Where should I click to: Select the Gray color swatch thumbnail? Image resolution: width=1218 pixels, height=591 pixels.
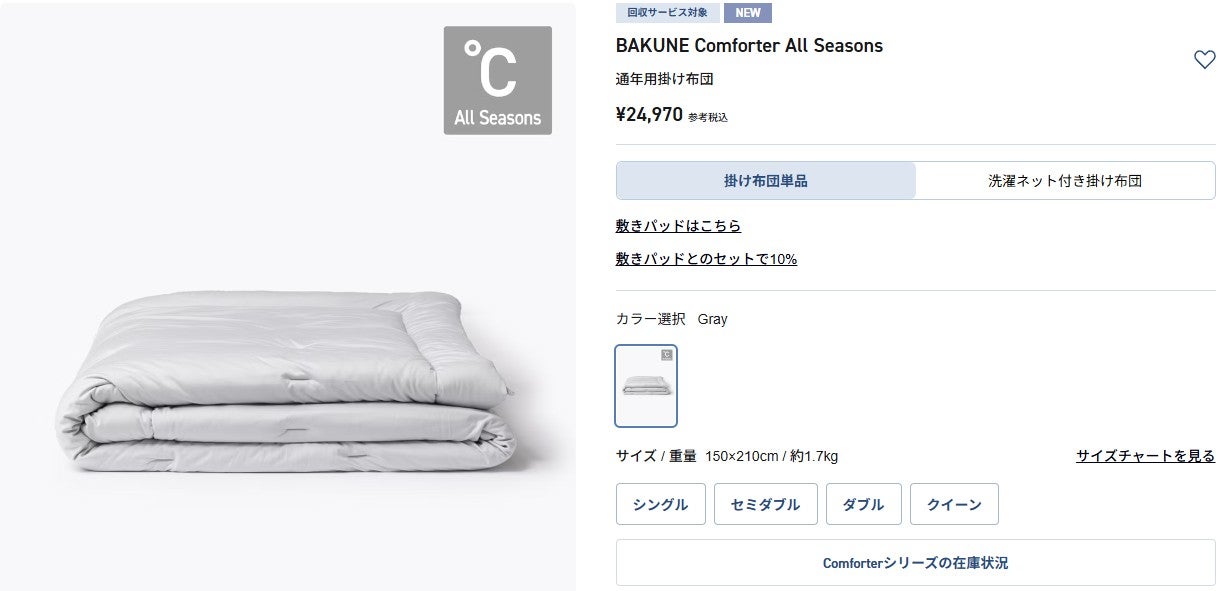pyautogui.click(x=646, y=386)
